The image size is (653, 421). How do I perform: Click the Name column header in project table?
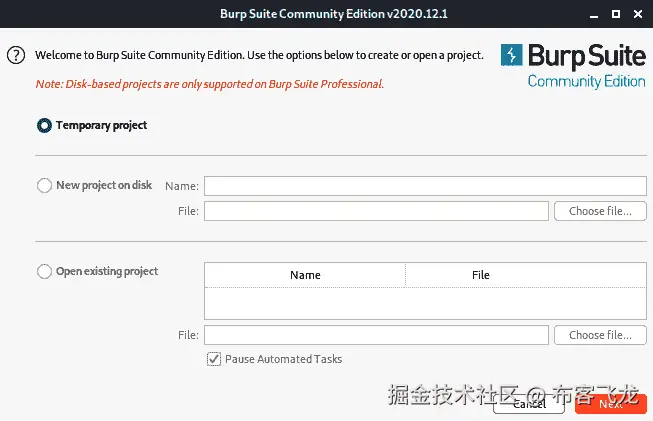(305, 275)
